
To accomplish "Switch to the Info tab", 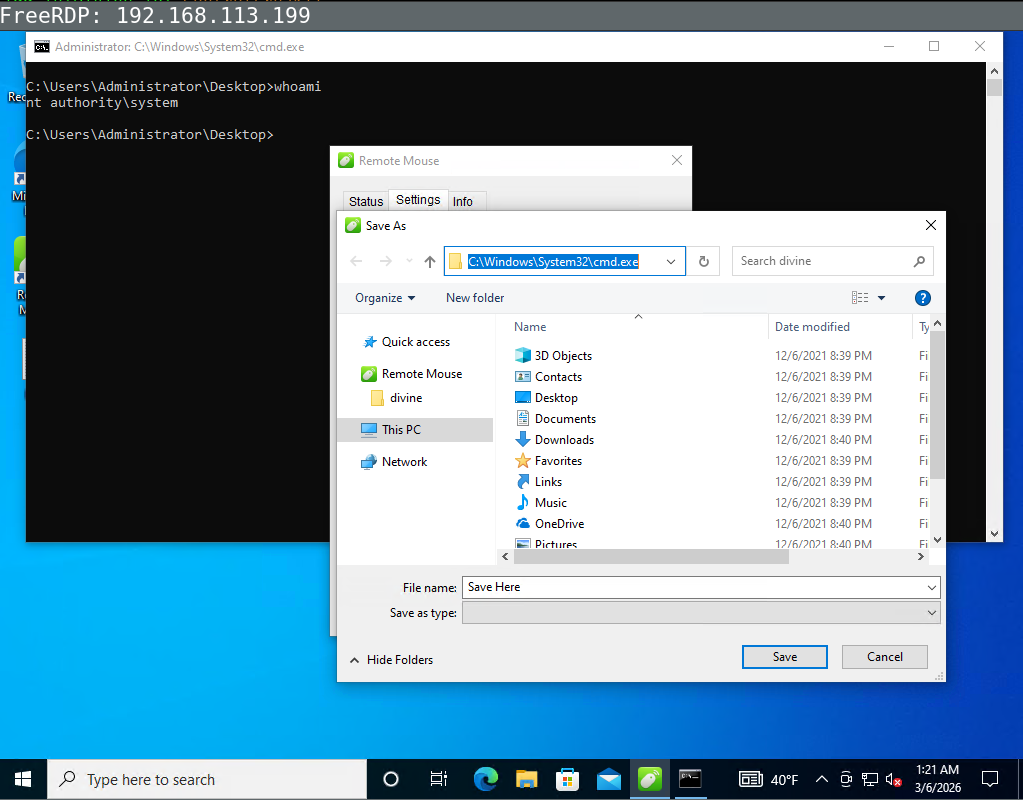I will [463, 201].
